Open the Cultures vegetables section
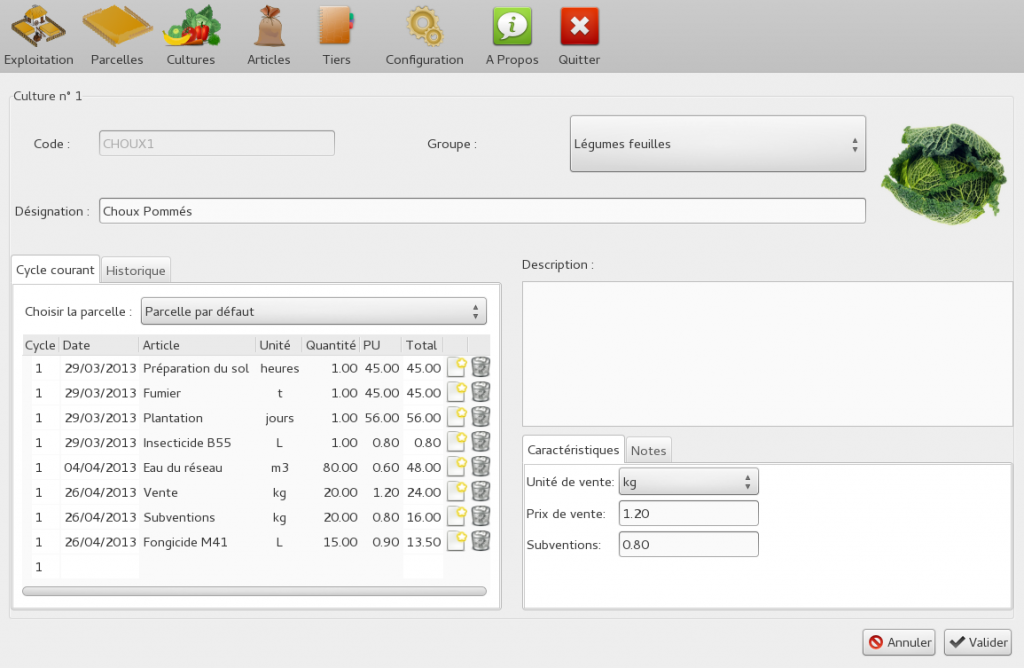The height and width of the screenshot is (668, 1024). [191, 35]
